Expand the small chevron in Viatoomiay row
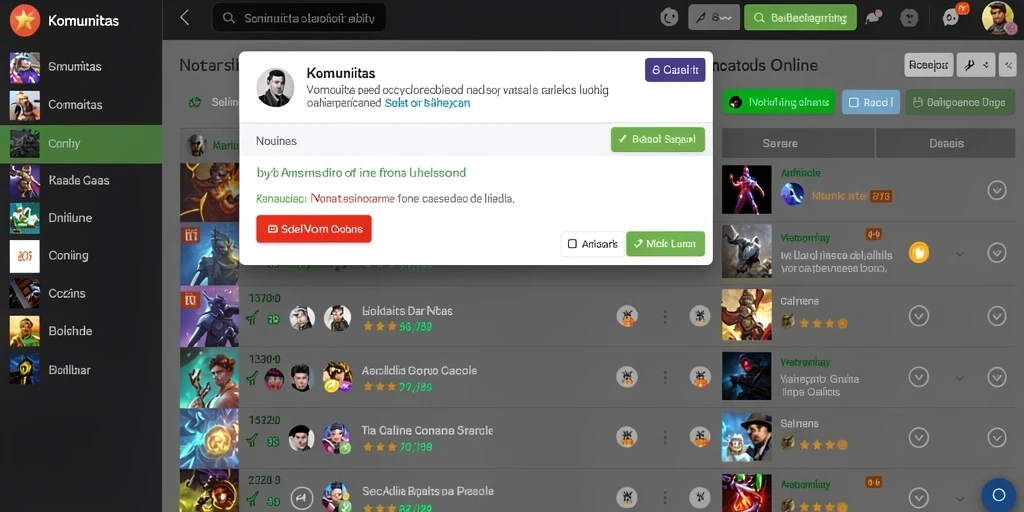This screenshot has width=1024, height=512. click(x=959, y=253)
